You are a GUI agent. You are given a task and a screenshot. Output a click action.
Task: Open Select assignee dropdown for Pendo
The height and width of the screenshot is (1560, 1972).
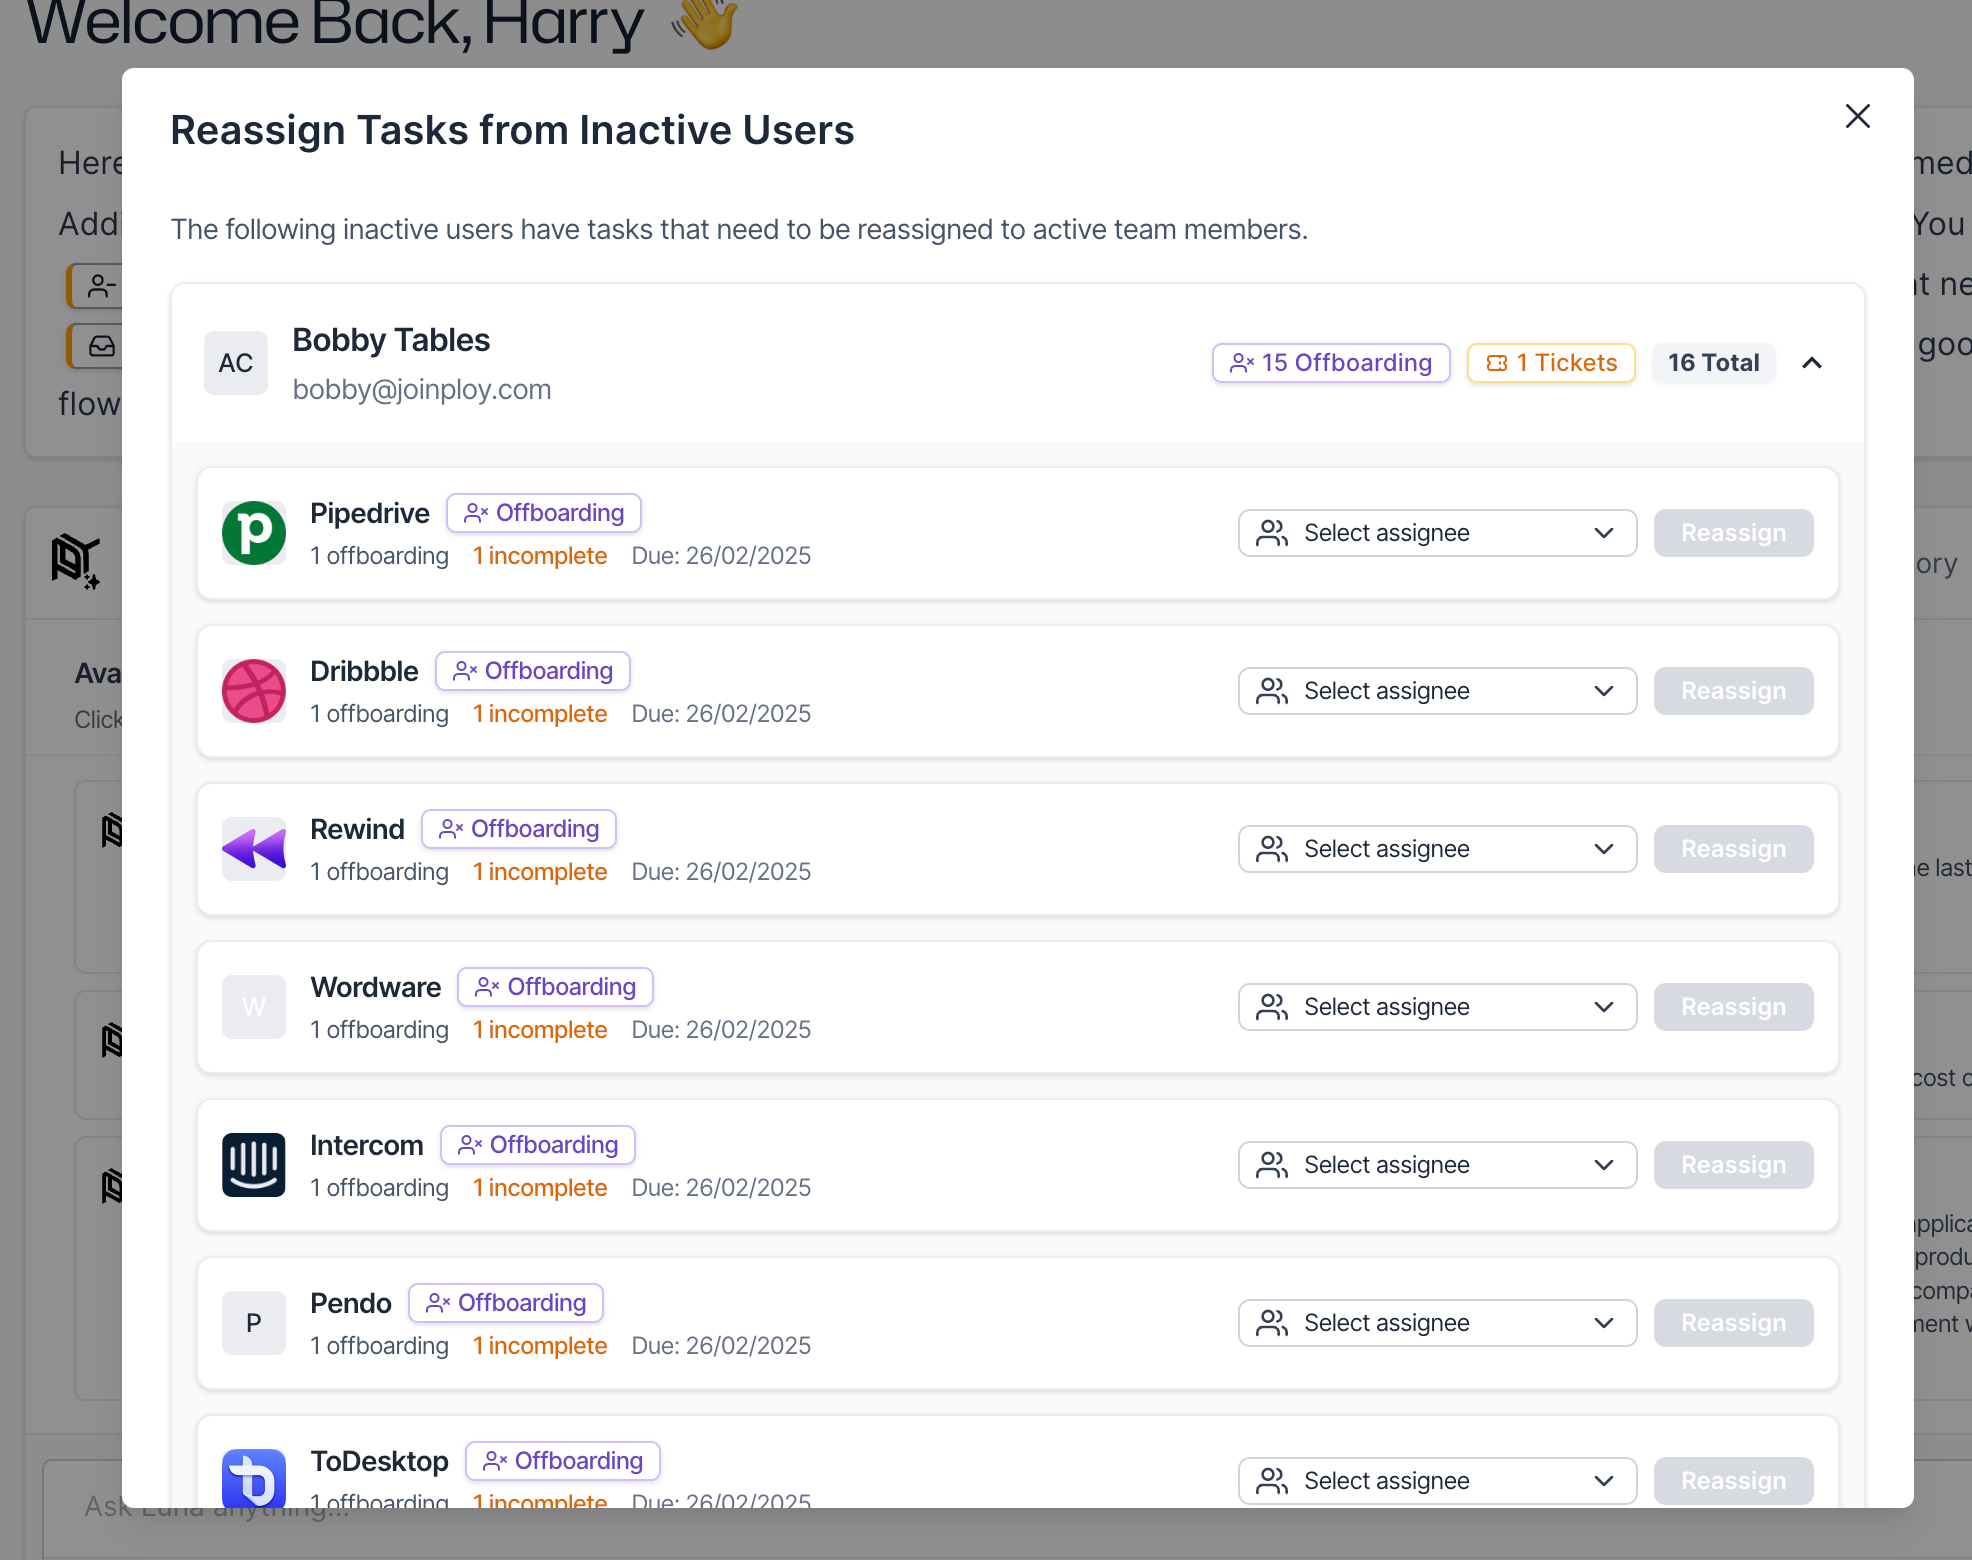click(1436, 1323)
